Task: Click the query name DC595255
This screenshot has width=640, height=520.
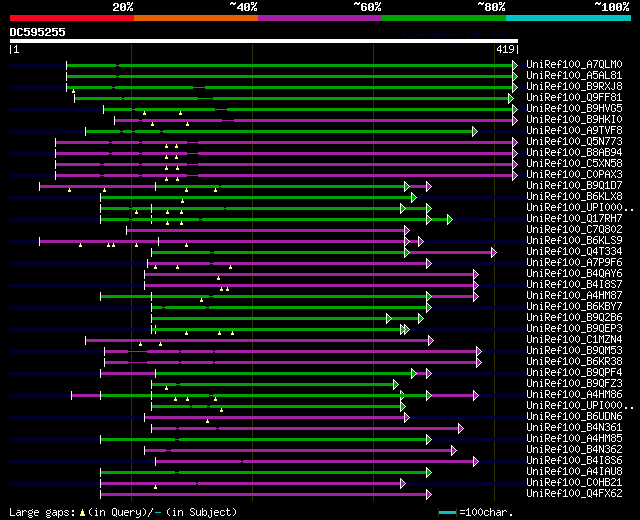Action: point(38,32)
